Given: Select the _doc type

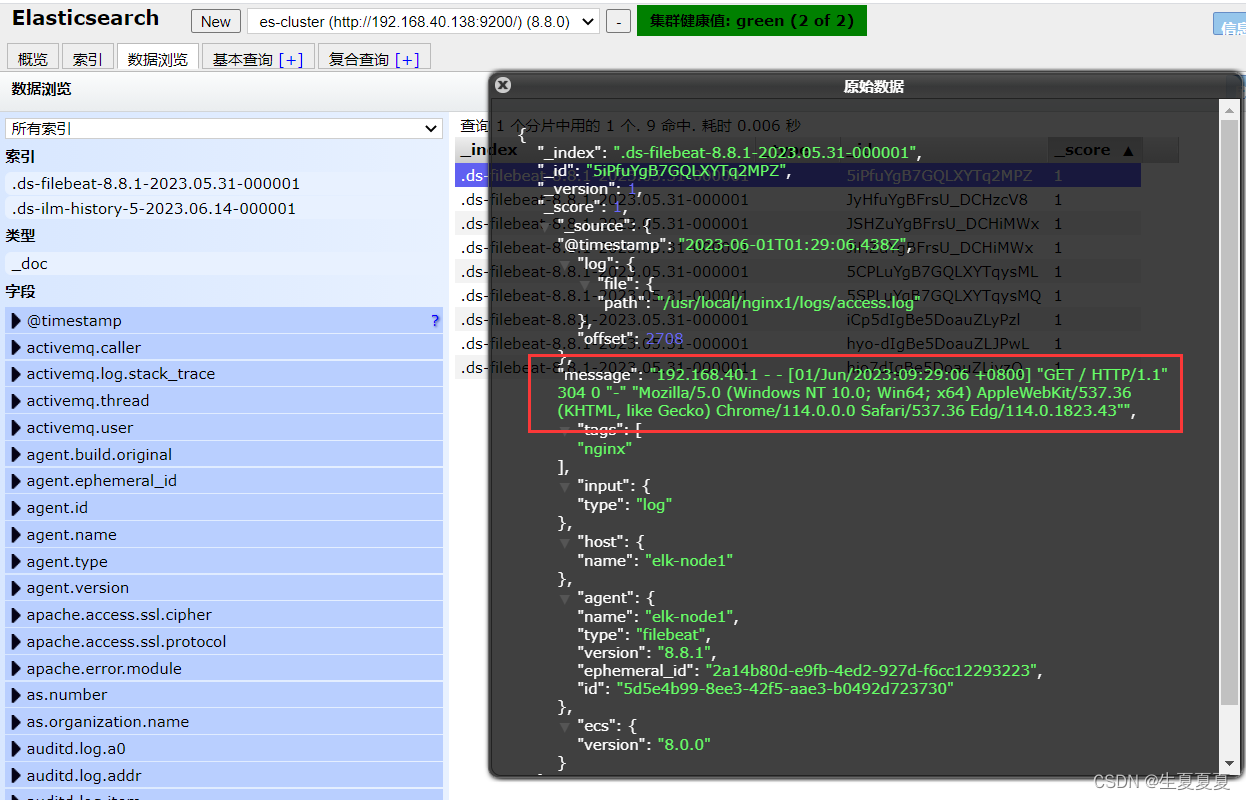Looking at the screenshot, I should [x=224, y=264].
